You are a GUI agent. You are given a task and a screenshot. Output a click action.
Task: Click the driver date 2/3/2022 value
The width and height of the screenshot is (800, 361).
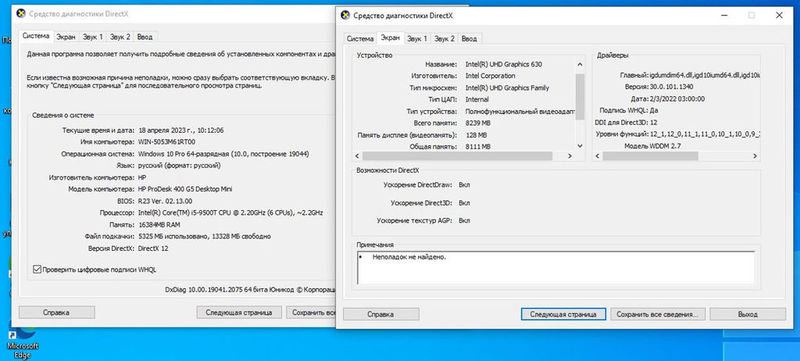[x=677, y=99]
